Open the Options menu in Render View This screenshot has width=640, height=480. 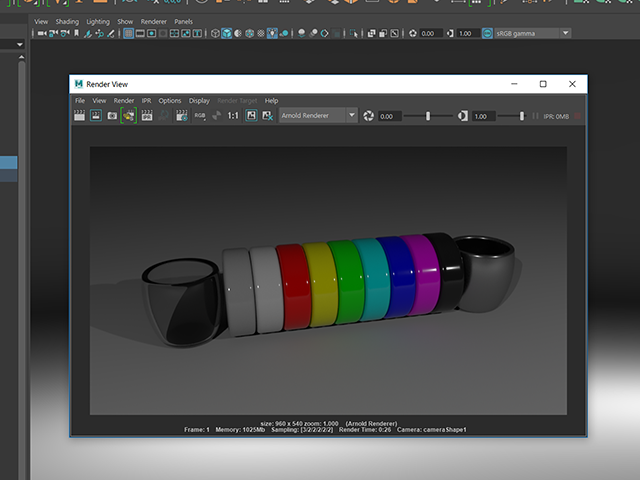pos(170,100)
